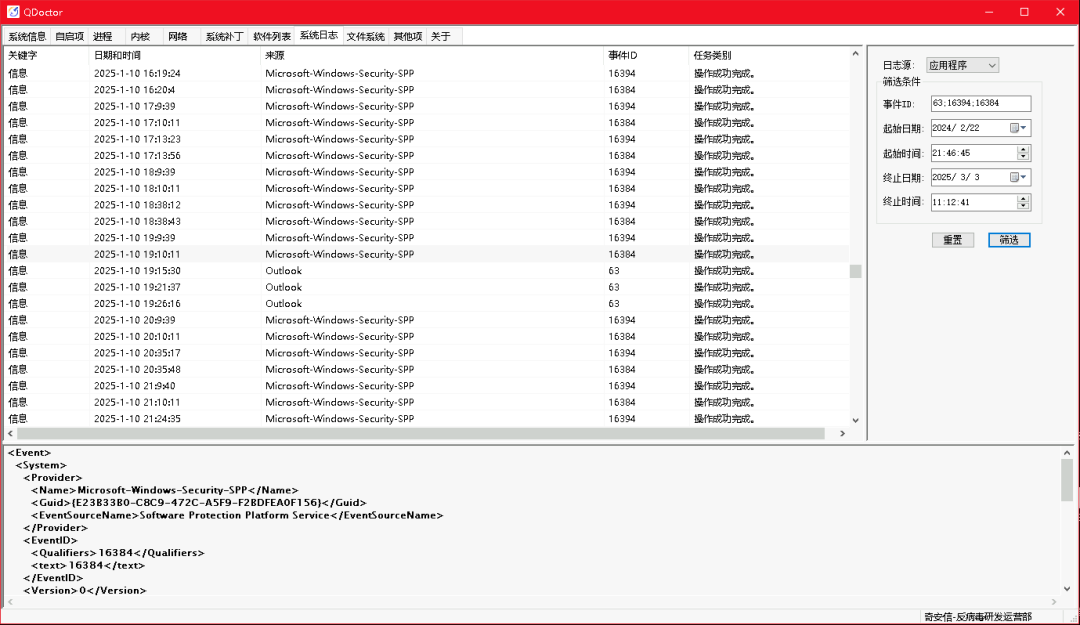Switch to the 其他项 tab
This screenshot has height=625, width=1080.
coord(408,37)
